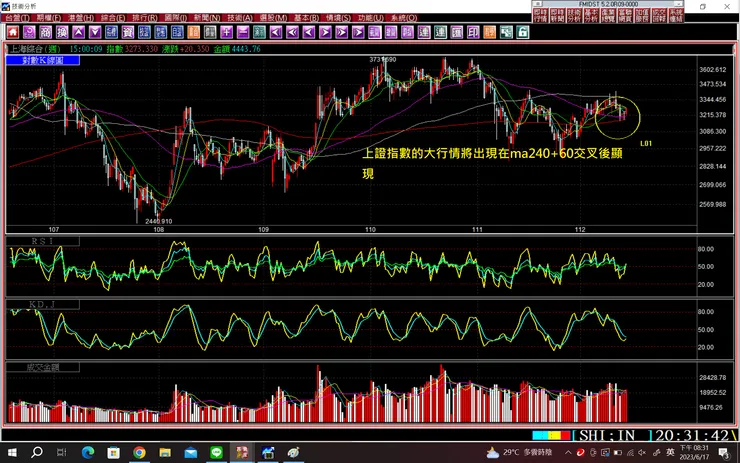This screenshot has height=463, width=740.
Task: Open the 基本(B) menu
Action: (306, 18)
